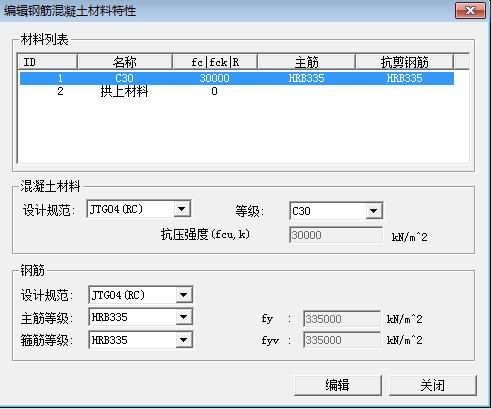Open rebar 设计规范 JTG04(RC) dropdown
Viewport: 491px width, 409px height.
coord(184,295)
